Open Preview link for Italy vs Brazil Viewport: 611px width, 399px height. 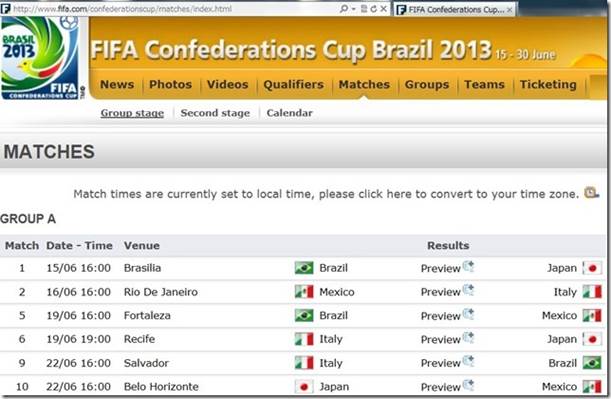(440, 363)
